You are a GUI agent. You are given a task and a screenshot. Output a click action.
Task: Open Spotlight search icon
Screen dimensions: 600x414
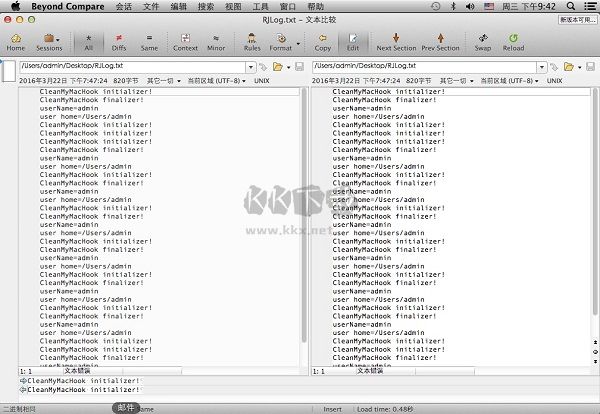coord(571,6)
